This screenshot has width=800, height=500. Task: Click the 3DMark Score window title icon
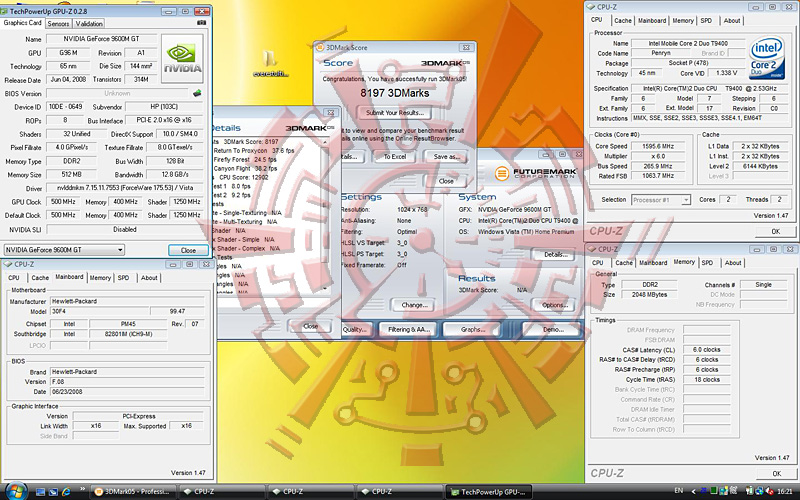coord(320,47)
